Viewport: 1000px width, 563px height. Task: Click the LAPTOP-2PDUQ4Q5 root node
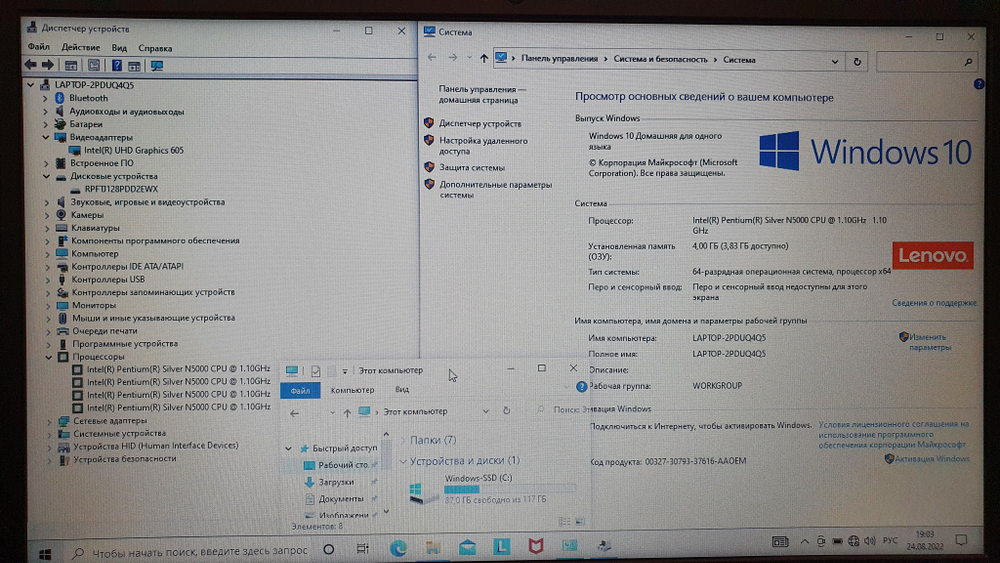tap(94, 85)
